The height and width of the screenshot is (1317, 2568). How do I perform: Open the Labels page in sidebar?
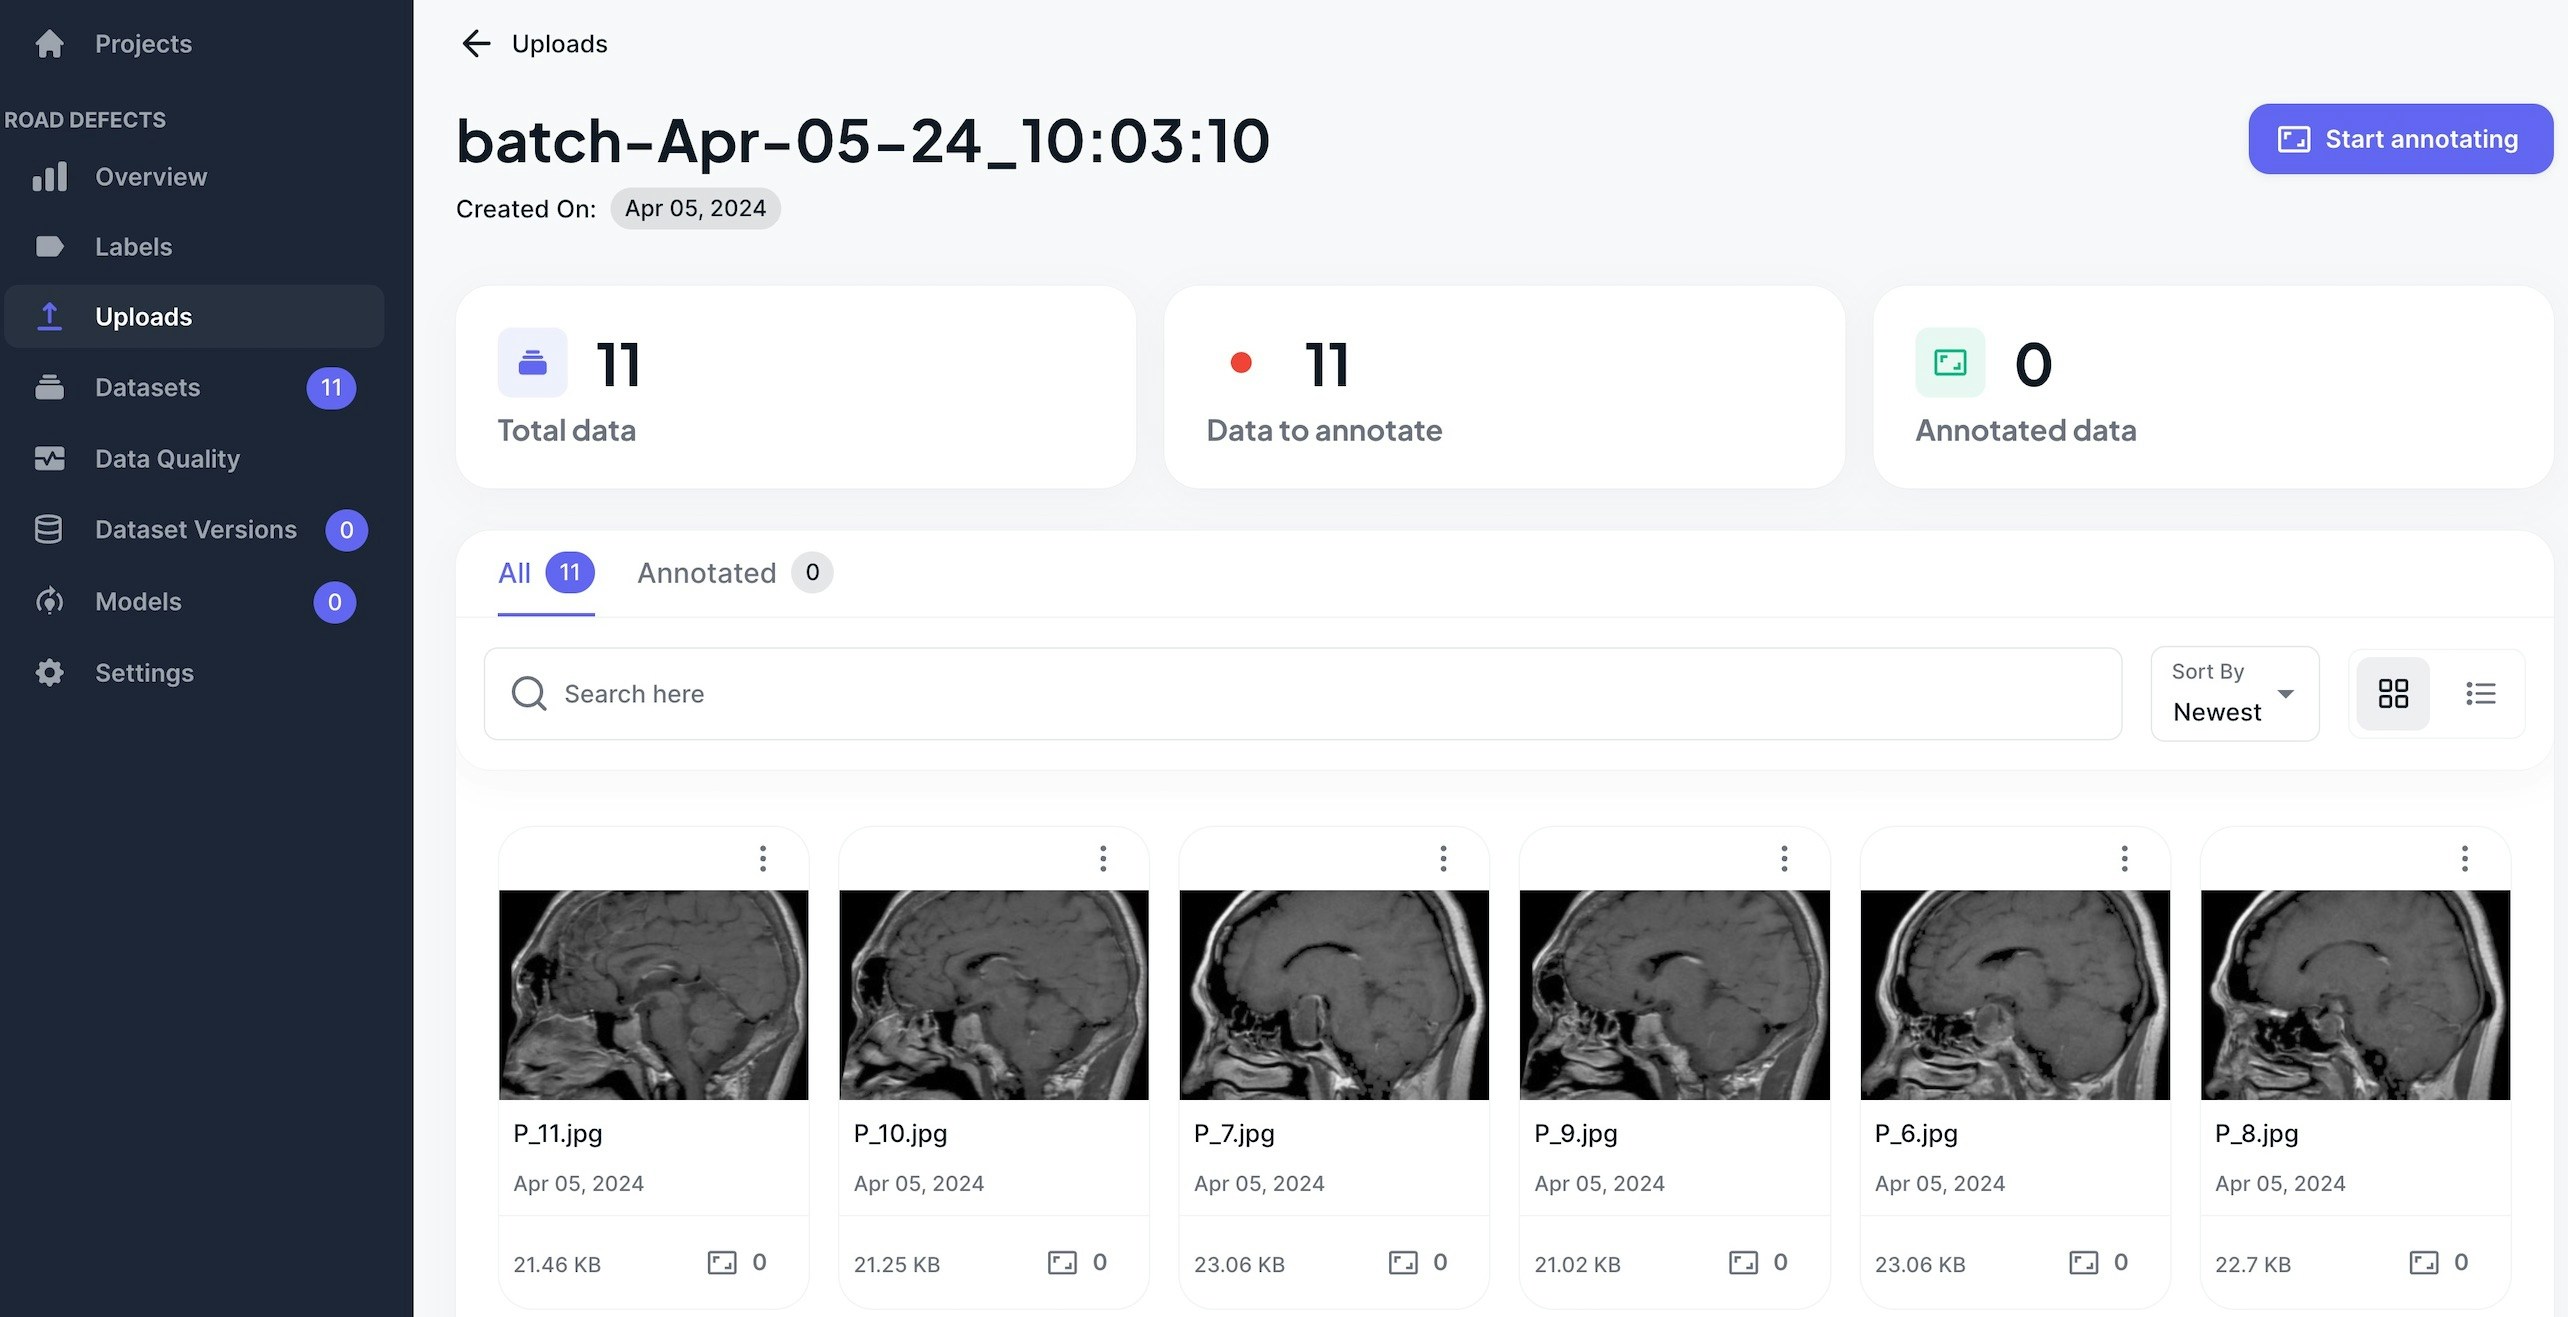[x=133, y=247]
